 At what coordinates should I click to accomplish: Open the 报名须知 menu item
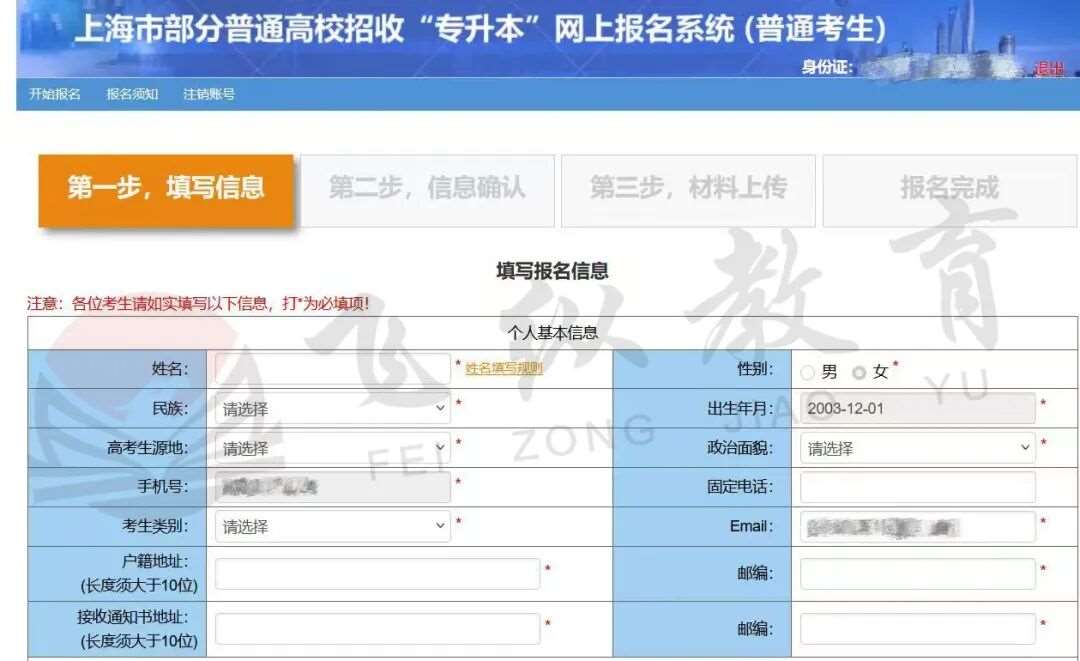(x=132, y=94)
